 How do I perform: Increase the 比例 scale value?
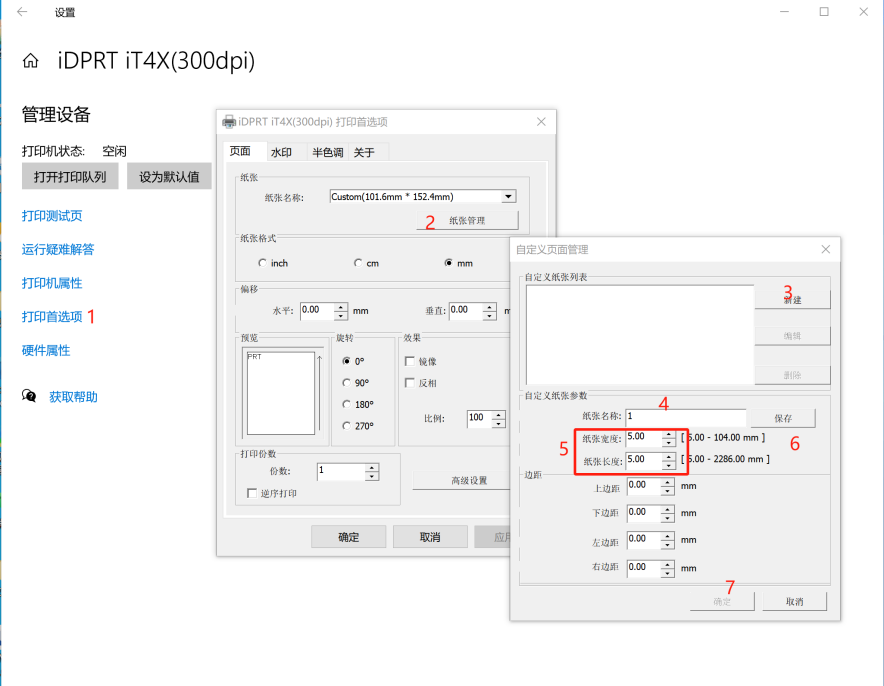point(498,415)
